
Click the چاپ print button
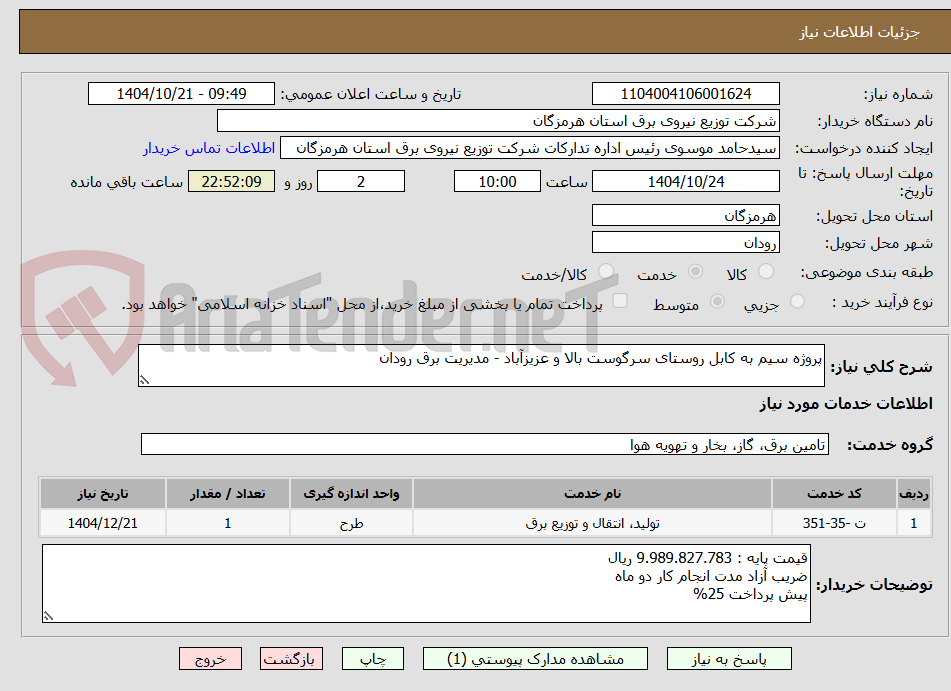(x=373, y=659)
